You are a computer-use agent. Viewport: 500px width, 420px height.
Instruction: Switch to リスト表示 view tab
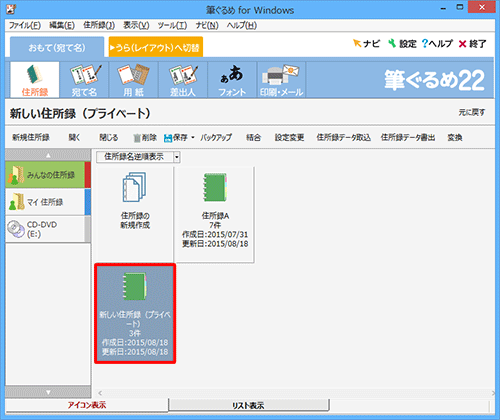249,405
